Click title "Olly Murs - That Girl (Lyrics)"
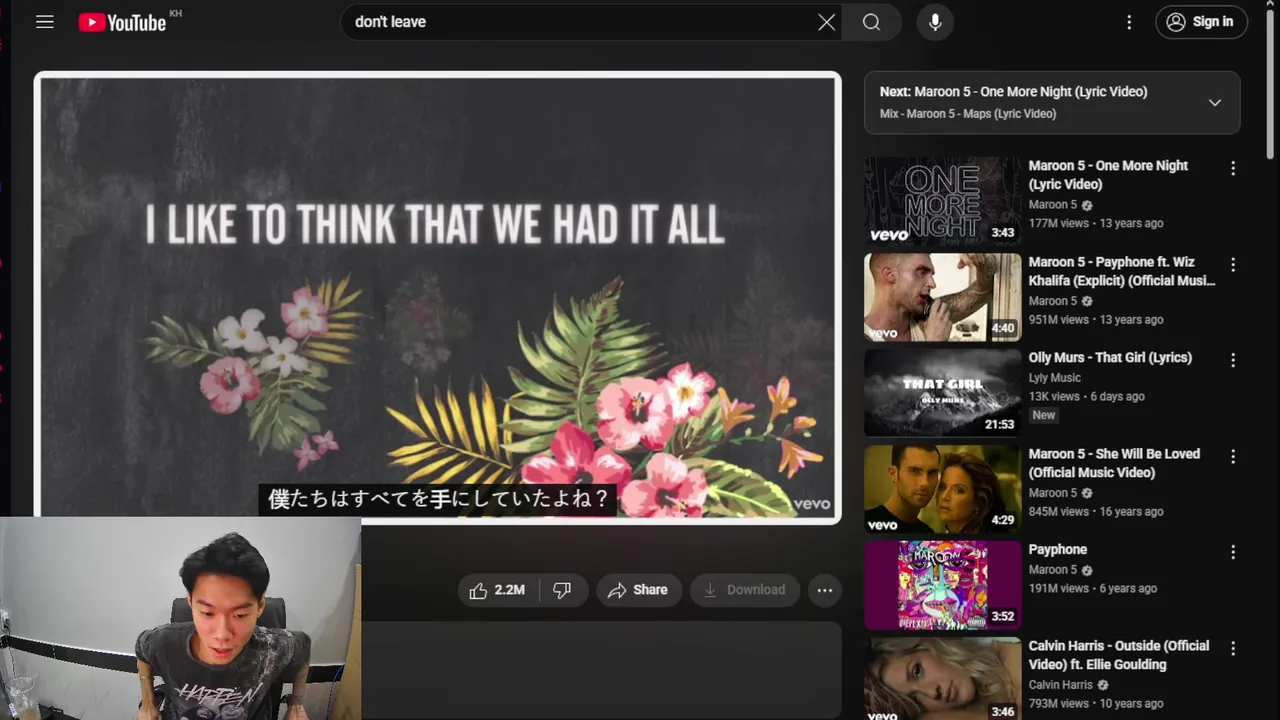 coord(1110,358)
